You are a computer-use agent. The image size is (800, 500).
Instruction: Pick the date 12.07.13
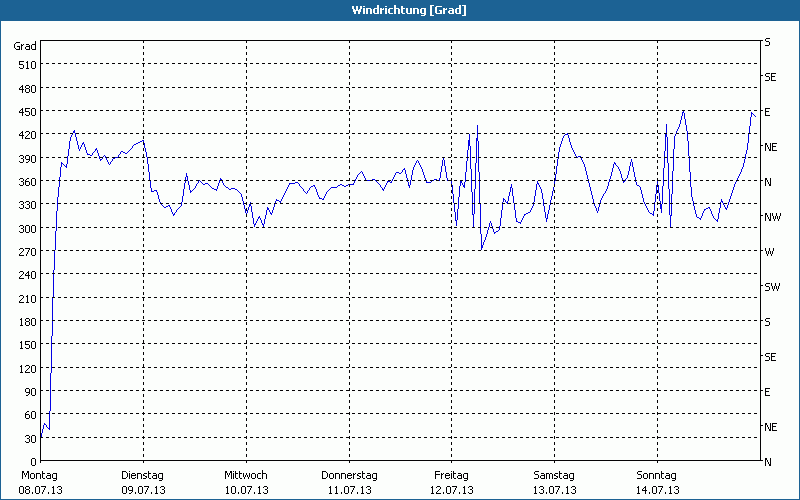452,490
